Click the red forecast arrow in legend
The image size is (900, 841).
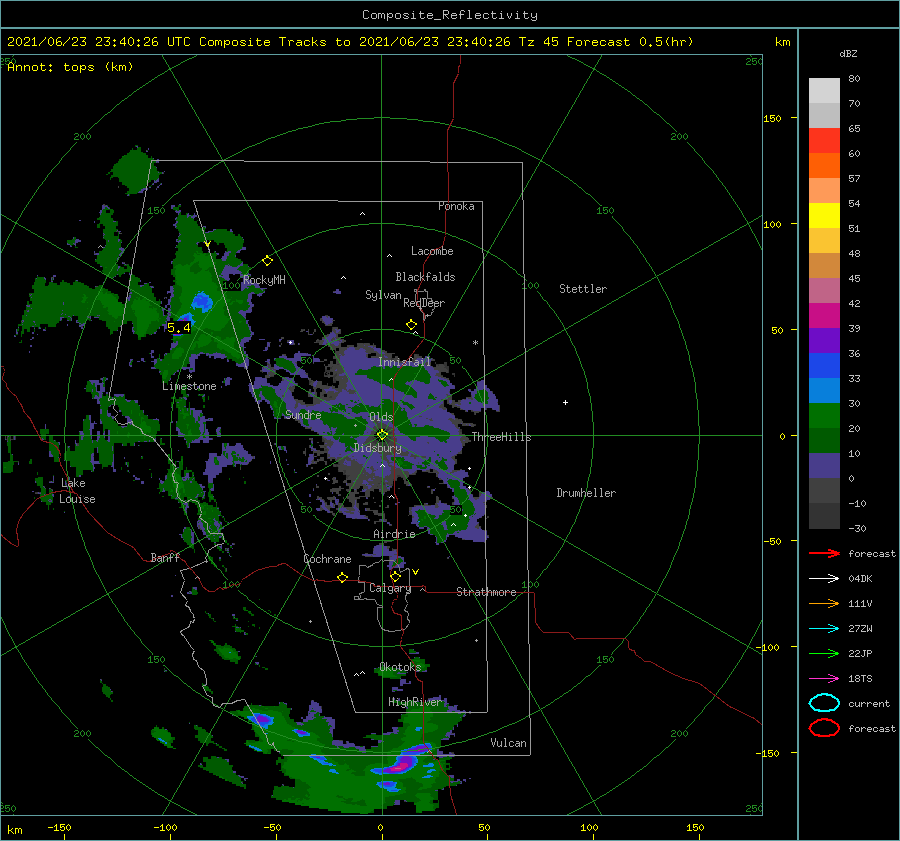[824, 553]
